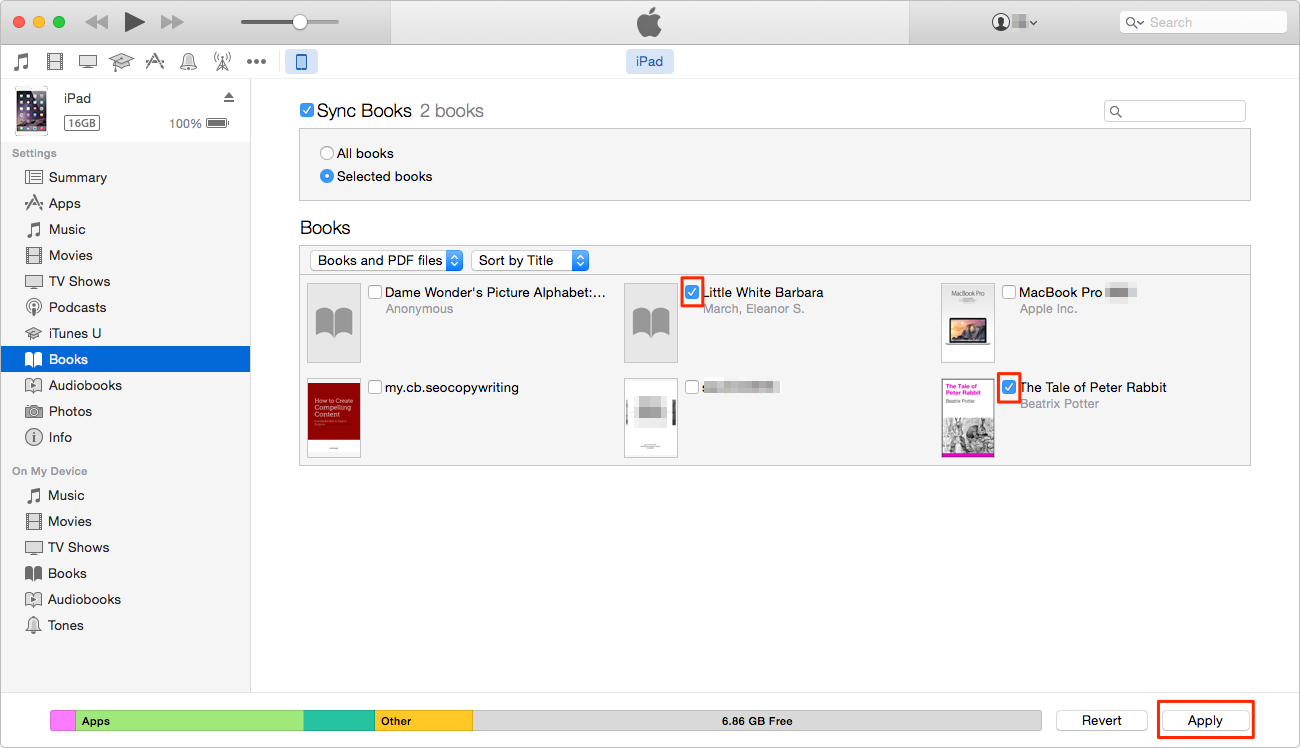This screenshot has width=1300, height=748.
Task: Click the iTunes search field
Action: 1203,22
